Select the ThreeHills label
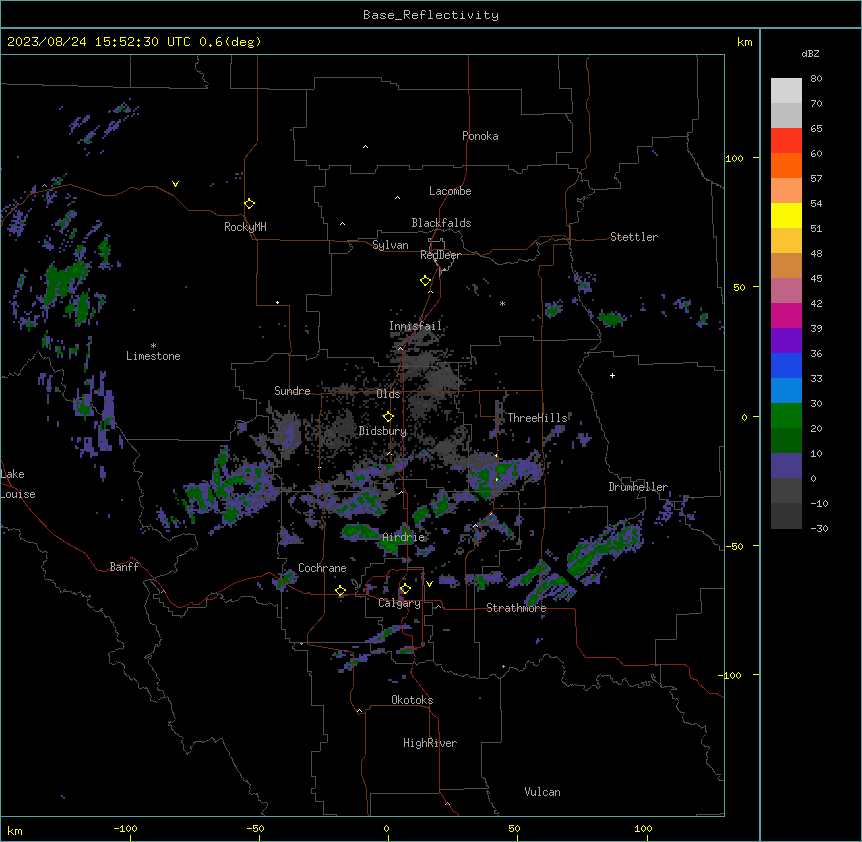This screenshot has width=862, height=842. [538, 418]
